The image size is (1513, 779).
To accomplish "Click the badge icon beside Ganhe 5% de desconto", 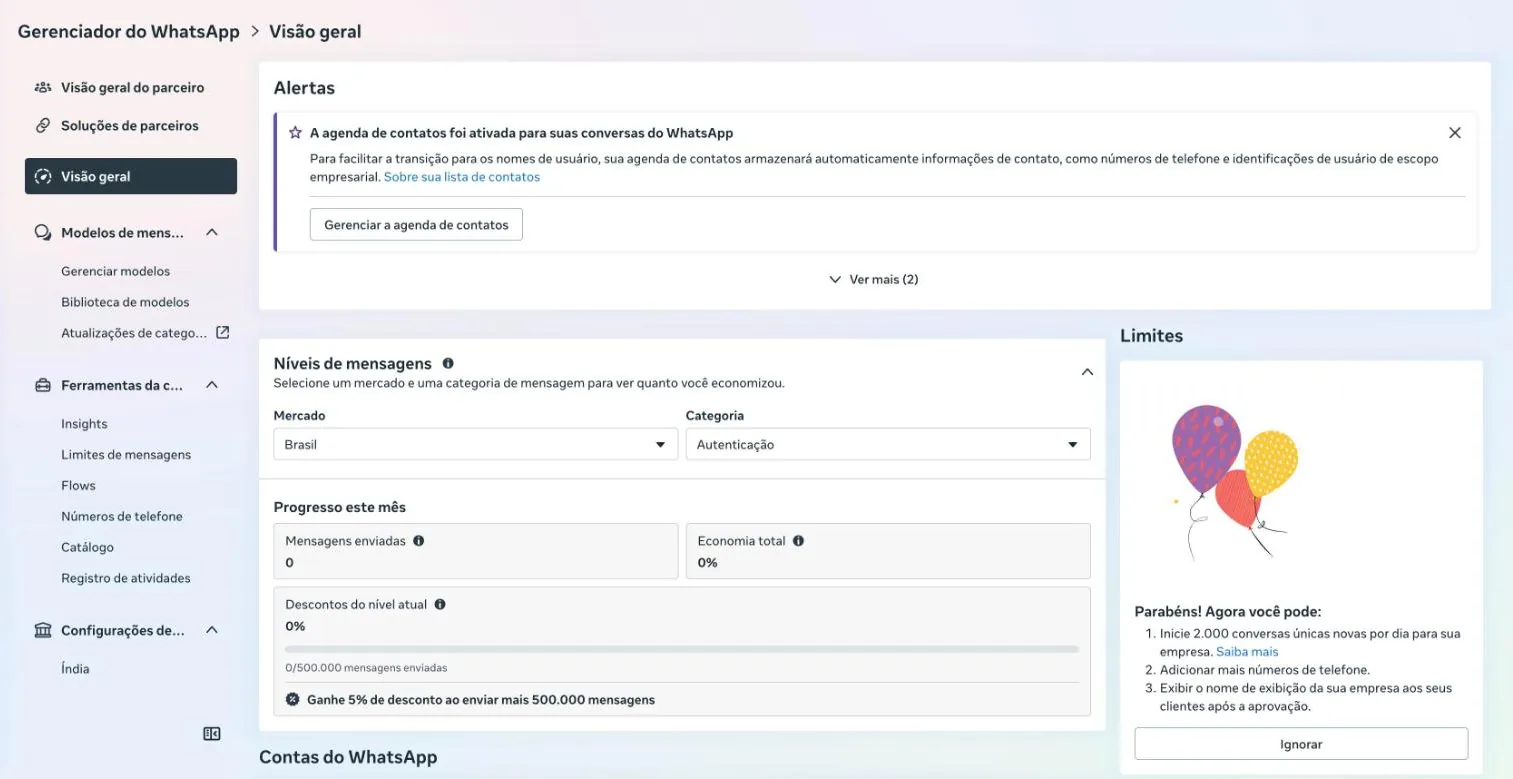I will pyautogui.click(x=292, y=700).
